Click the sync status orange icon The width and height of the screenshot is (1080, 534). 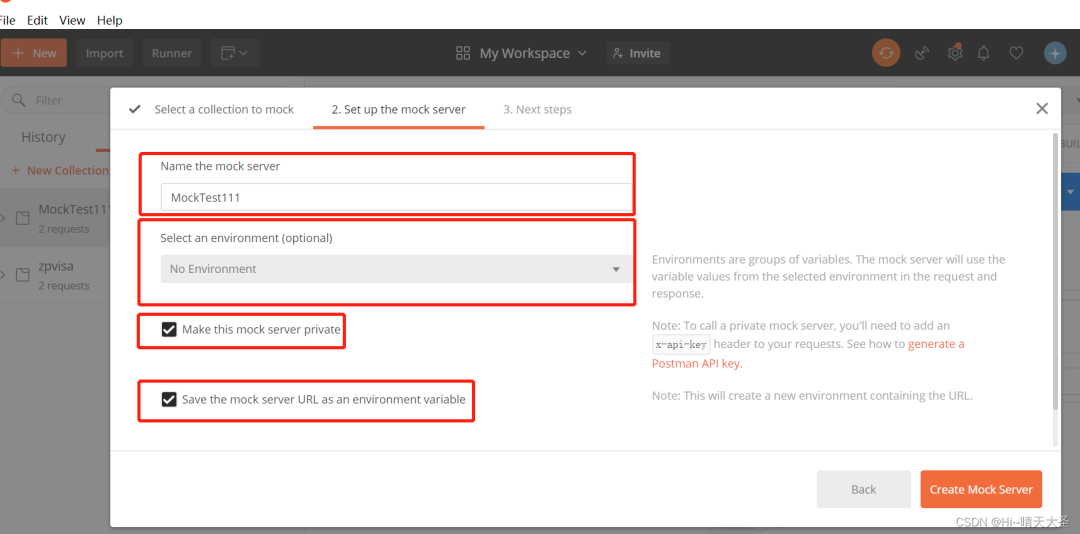(886, 53)
